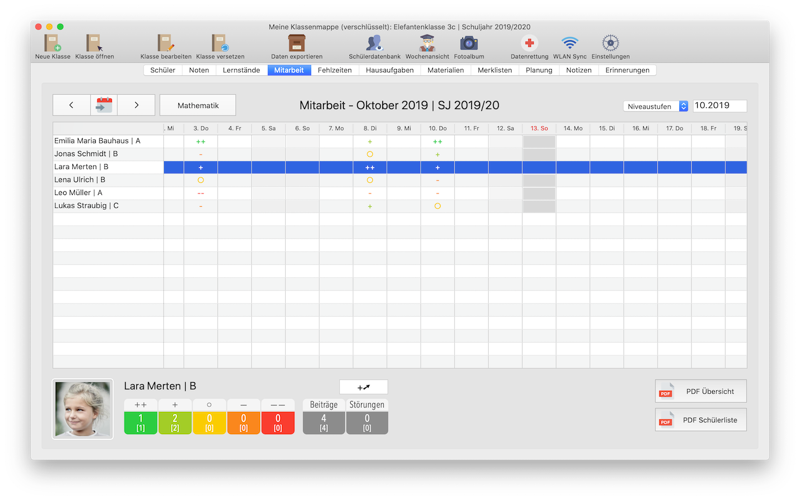
Task: Click the PDF Übersicht button
Action: tap(700, 392)
